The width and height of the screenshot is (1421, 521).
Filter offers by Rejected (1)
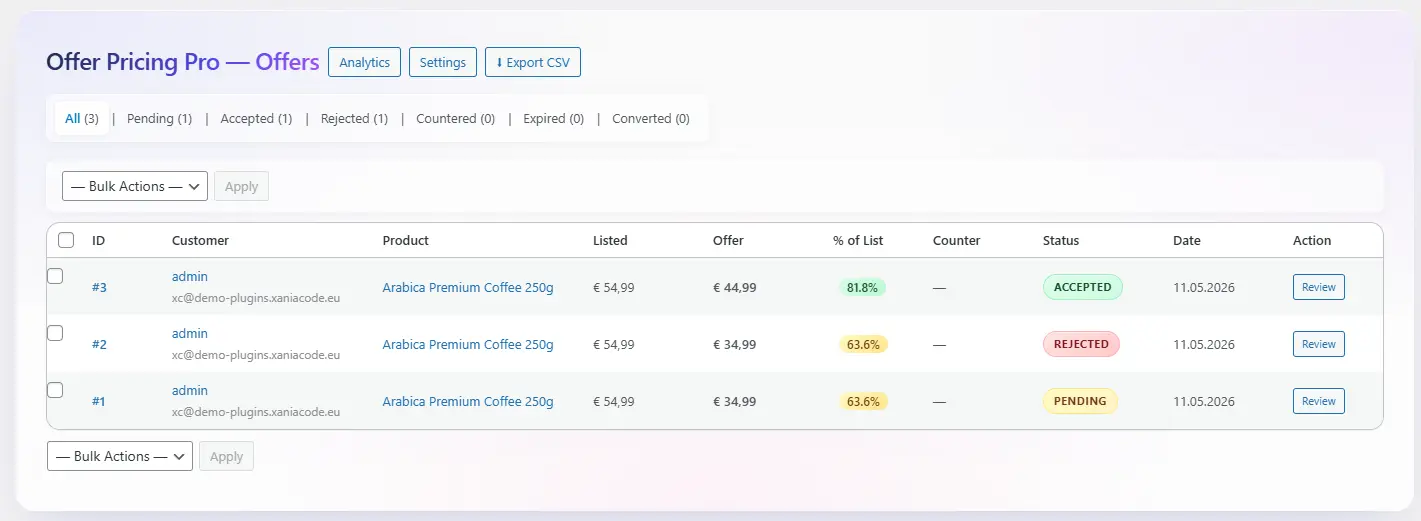tap(354, 118)
